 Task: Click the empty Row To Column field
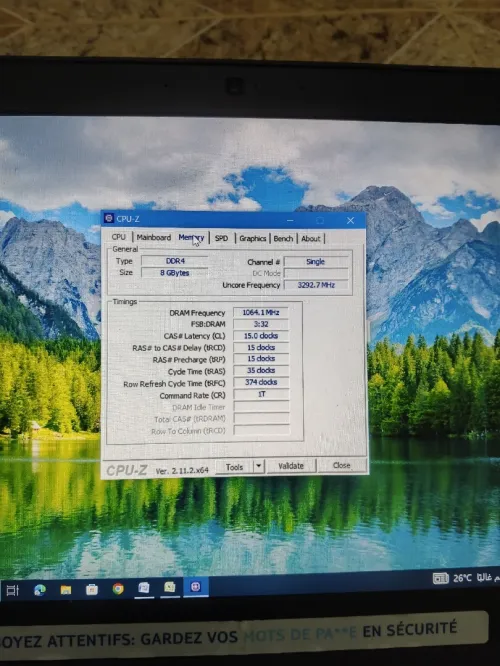(x=262, y=430)
